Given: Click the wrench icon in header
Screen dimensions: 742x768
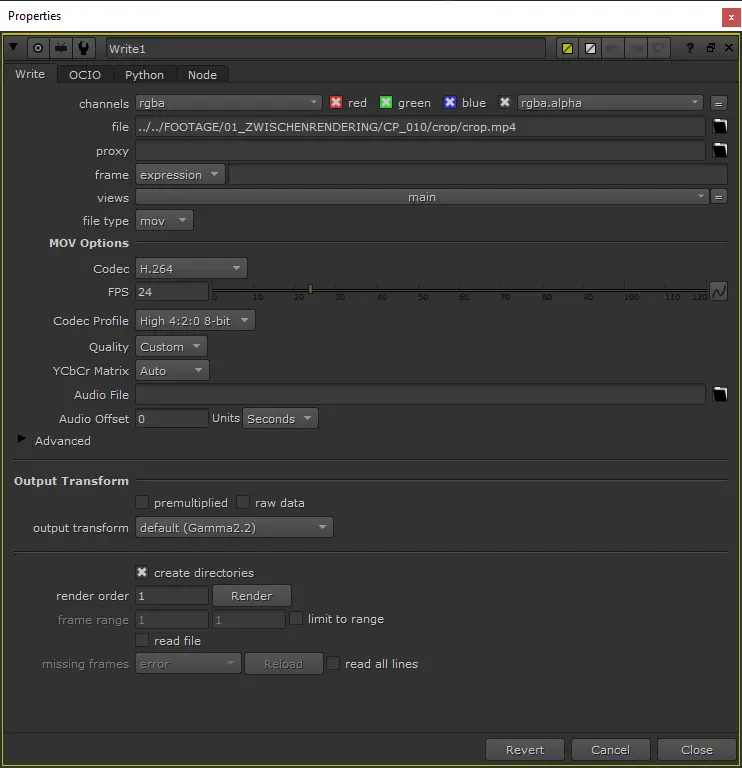Looking at the screenshot, I should [85, 48].
